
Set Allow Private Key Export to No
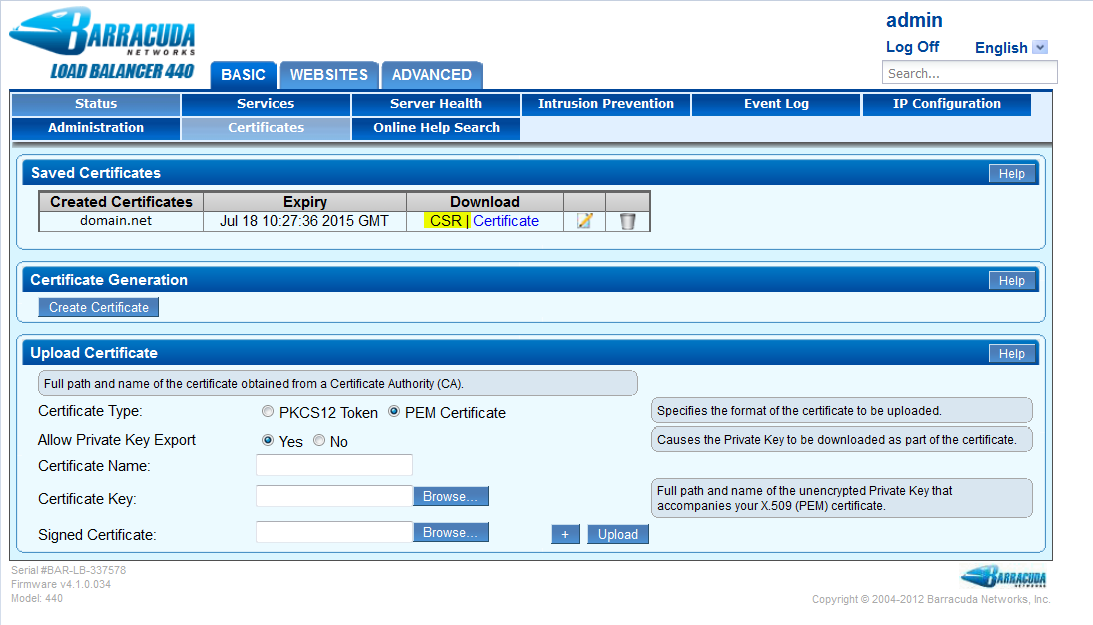click(319, 440)
